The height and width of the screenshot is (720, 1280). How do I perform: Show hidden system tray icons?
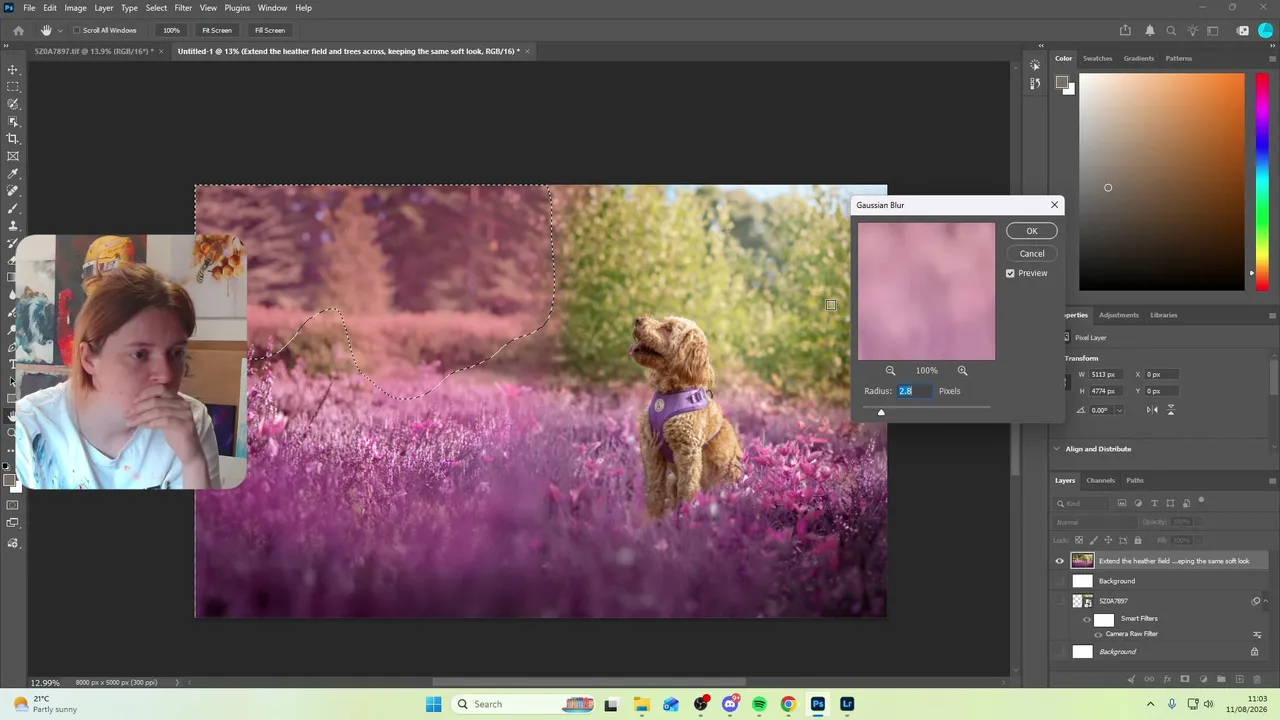pyautogui.click(x=1150, y=704)
